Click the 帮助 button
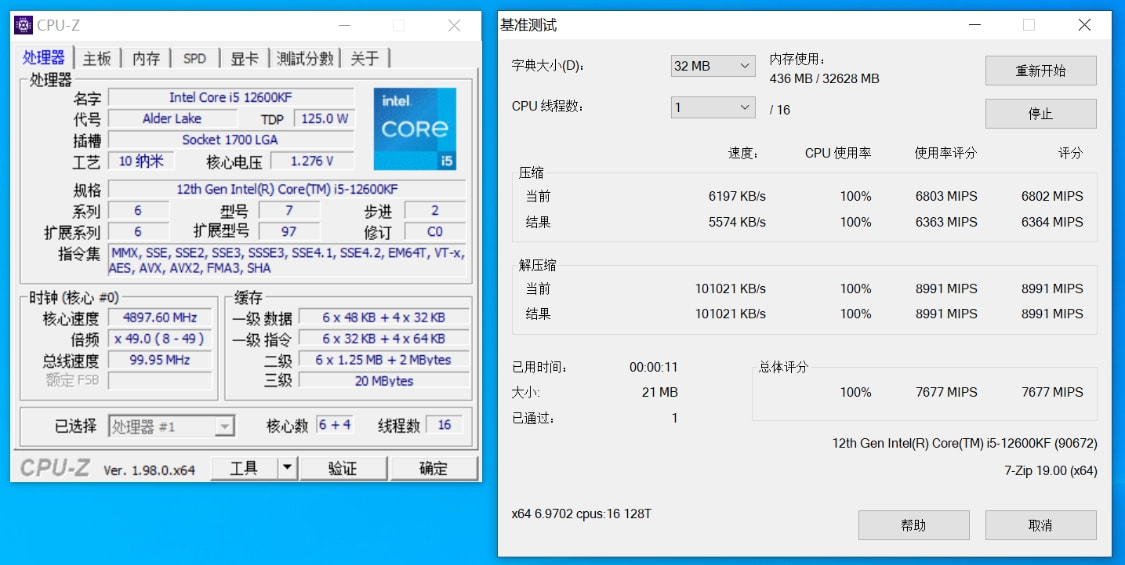This screenshot has width=1125, height=565. click(913, 525)
